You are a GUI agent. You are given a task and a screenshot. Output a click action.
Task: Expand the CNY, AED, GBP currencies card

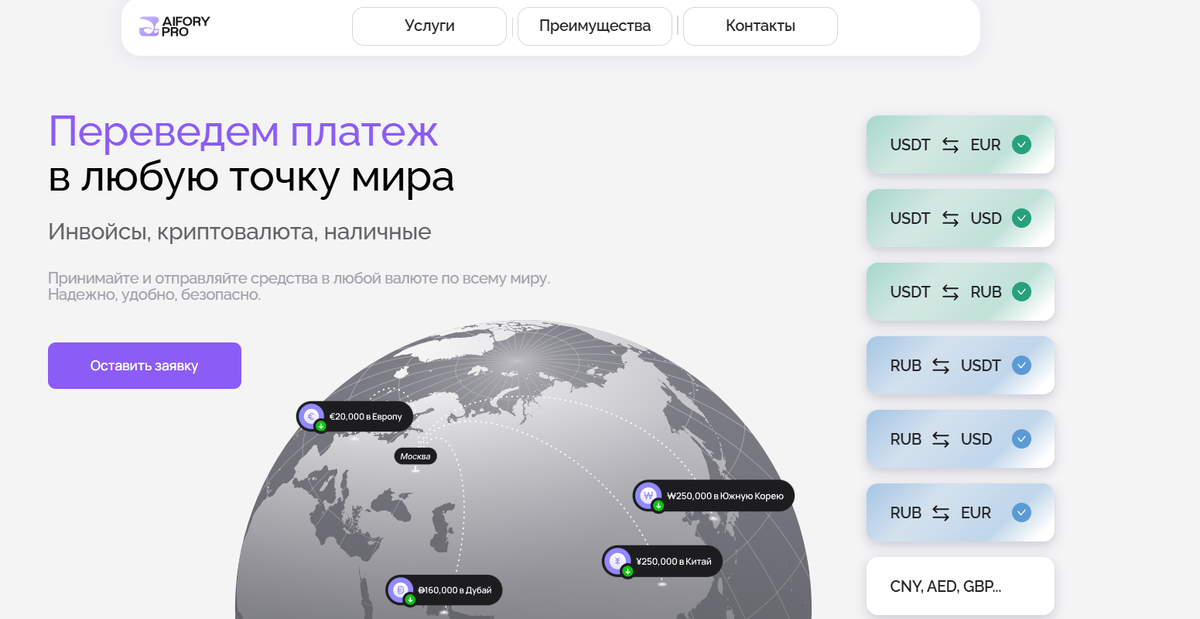958,586
